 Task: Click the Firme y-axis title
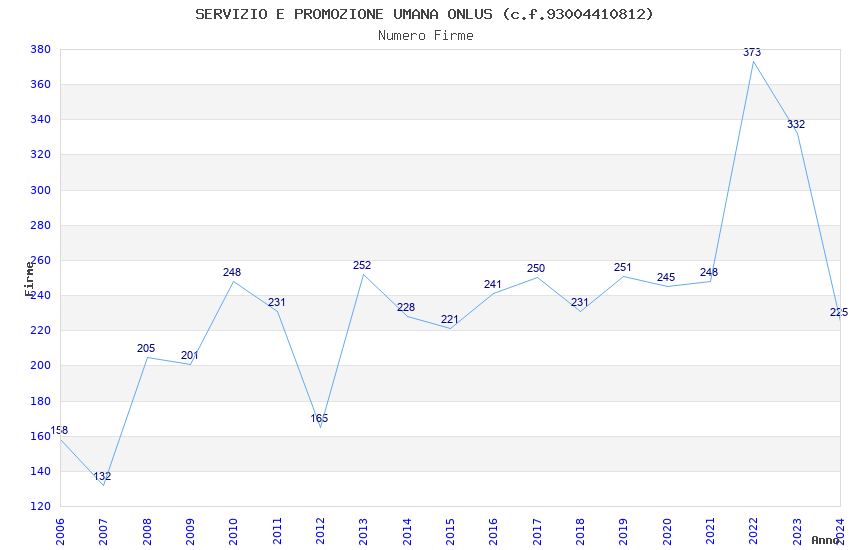coord(29,279)
